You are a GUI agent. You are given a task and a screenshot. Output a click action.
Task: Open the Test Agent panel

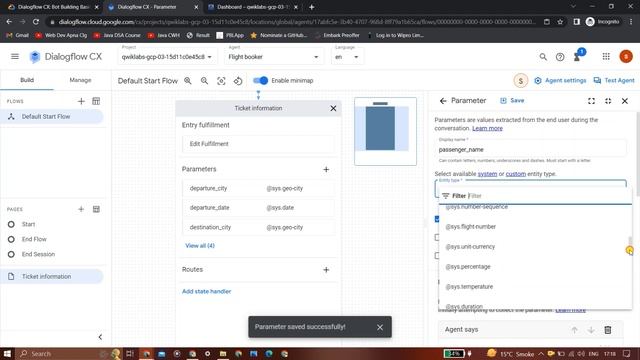click(x=614, y=80)
